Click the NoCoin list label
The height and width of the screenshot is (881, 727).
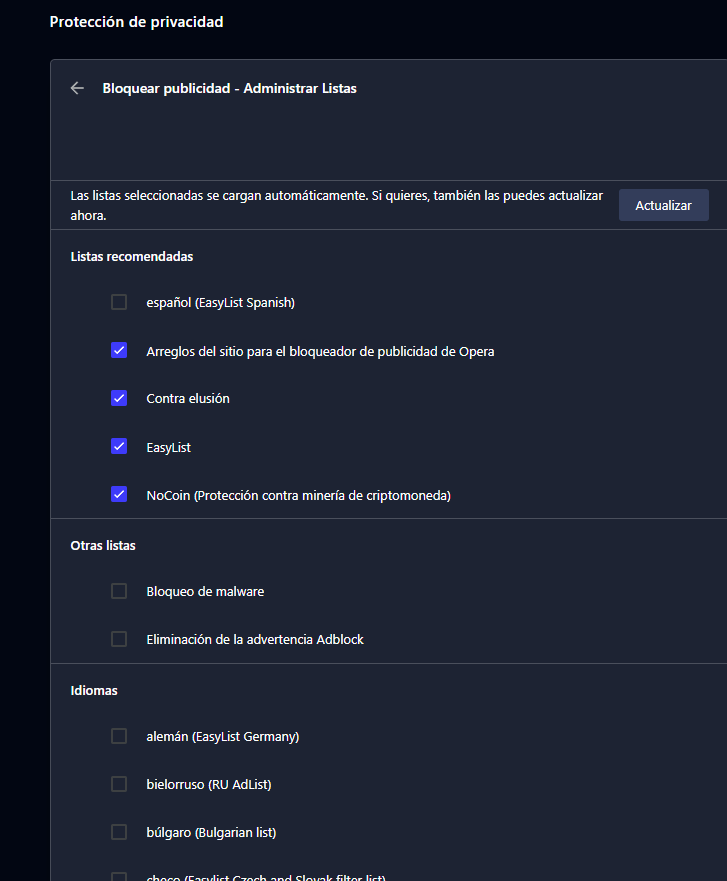(298, 496)
